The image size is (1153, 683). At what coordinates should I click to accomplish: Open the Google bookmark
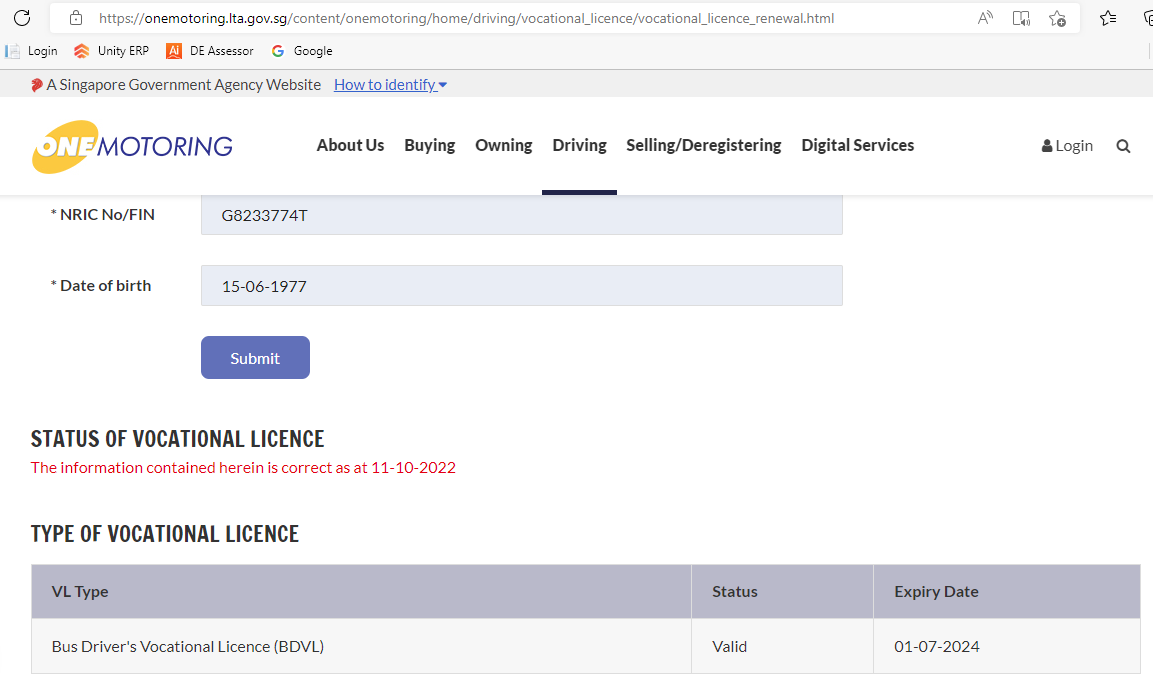302,51
